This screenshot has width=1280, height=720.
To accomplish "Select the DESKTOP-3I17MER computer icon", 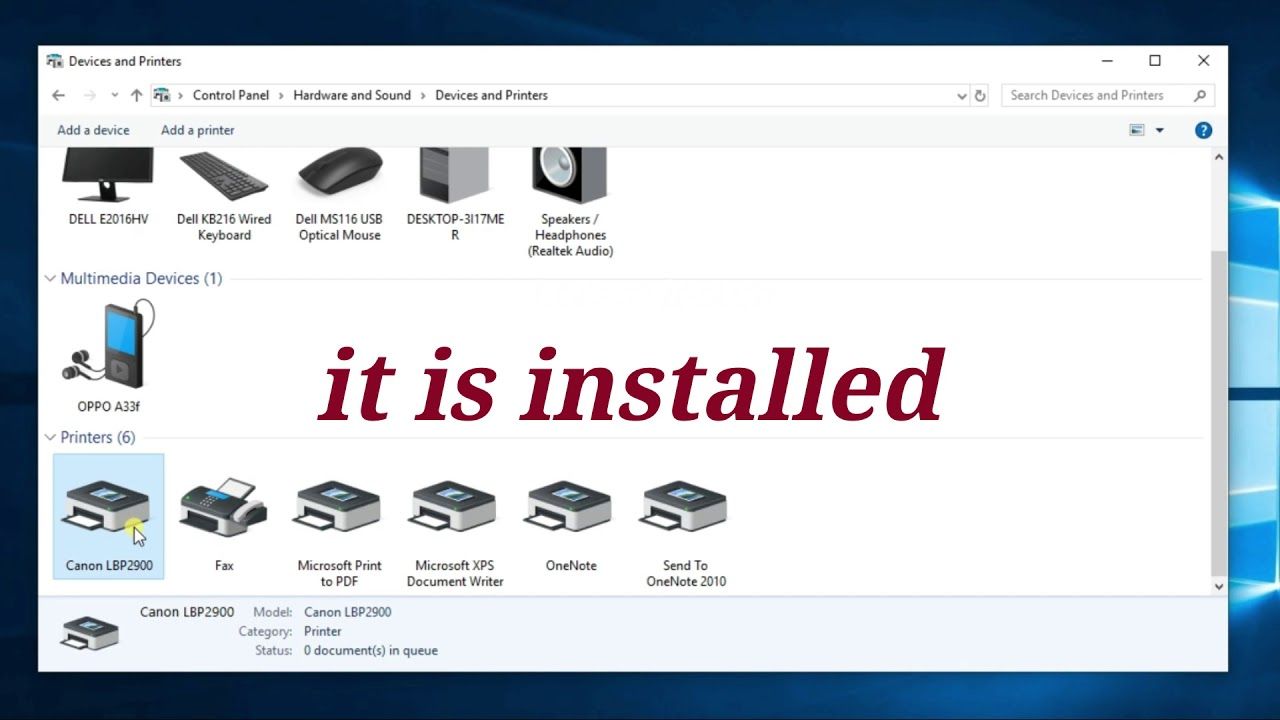I will 455,175.
